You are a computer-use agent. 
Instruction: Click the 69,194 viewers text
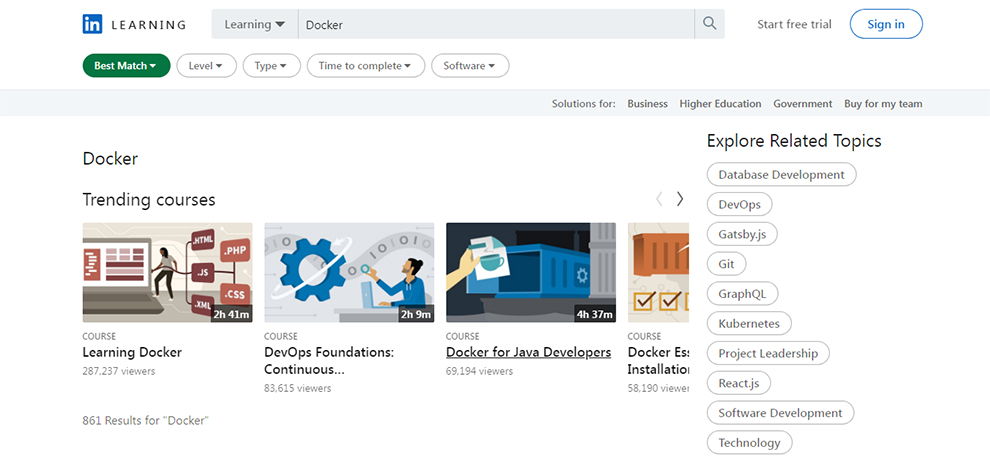click(x=479, y=371)
